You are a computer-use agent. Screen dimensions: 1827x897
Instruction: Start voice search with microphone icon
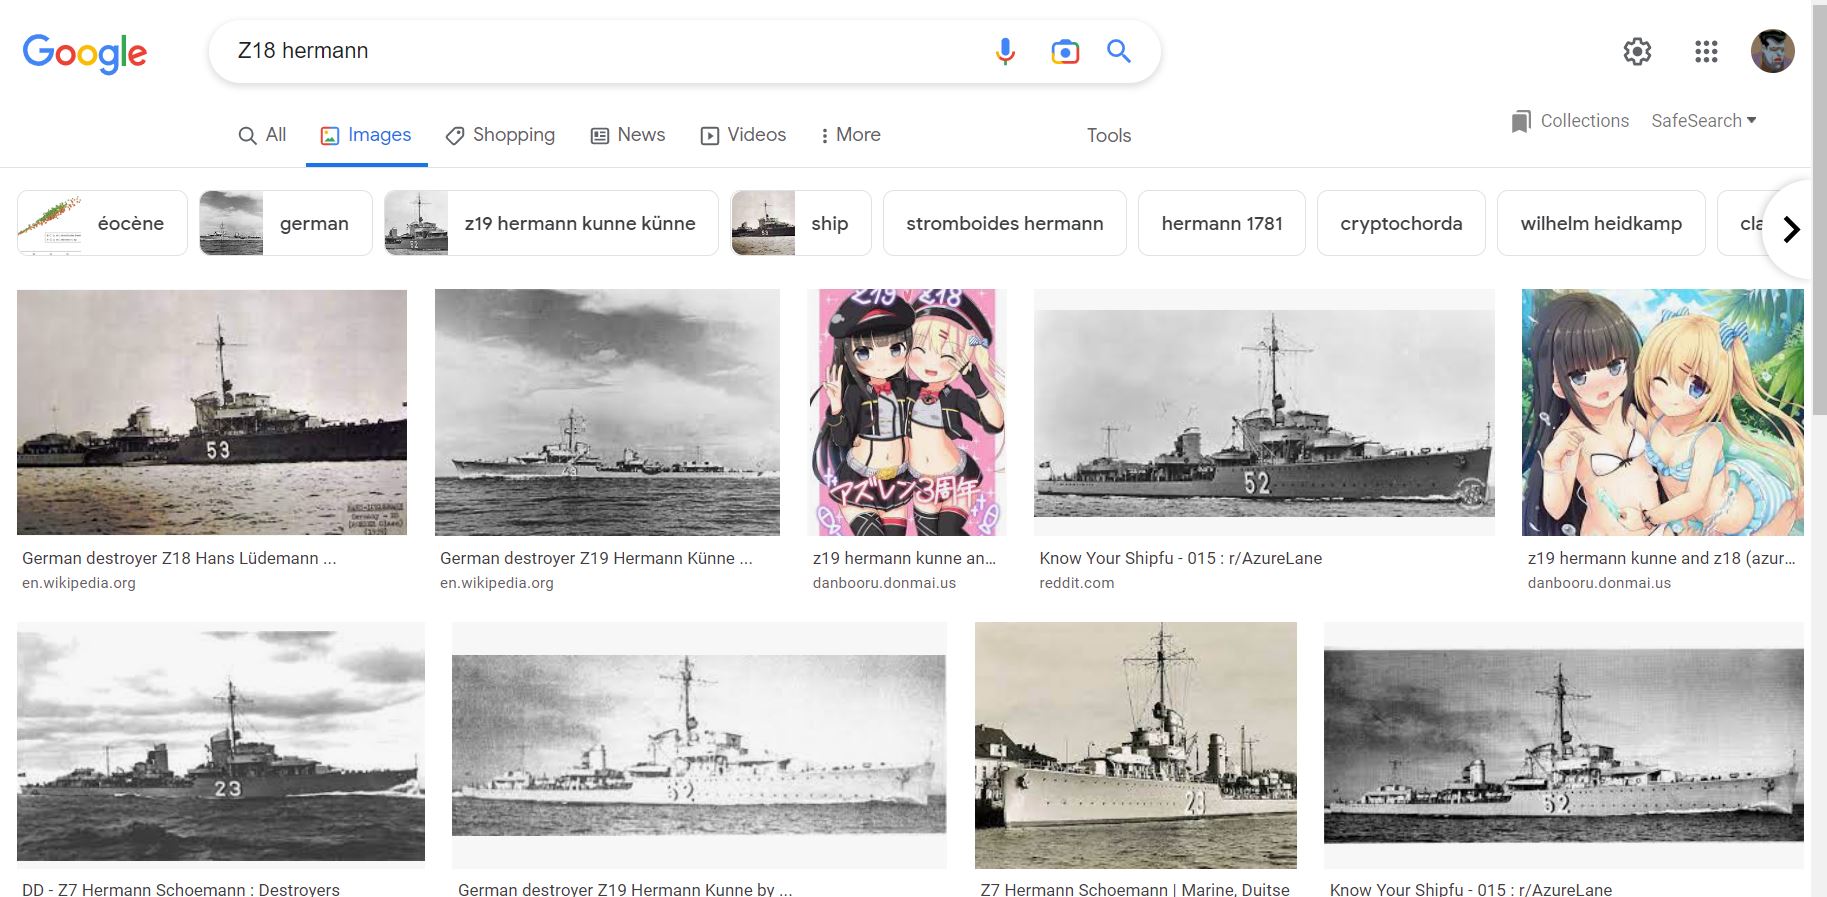point(1005,51)
